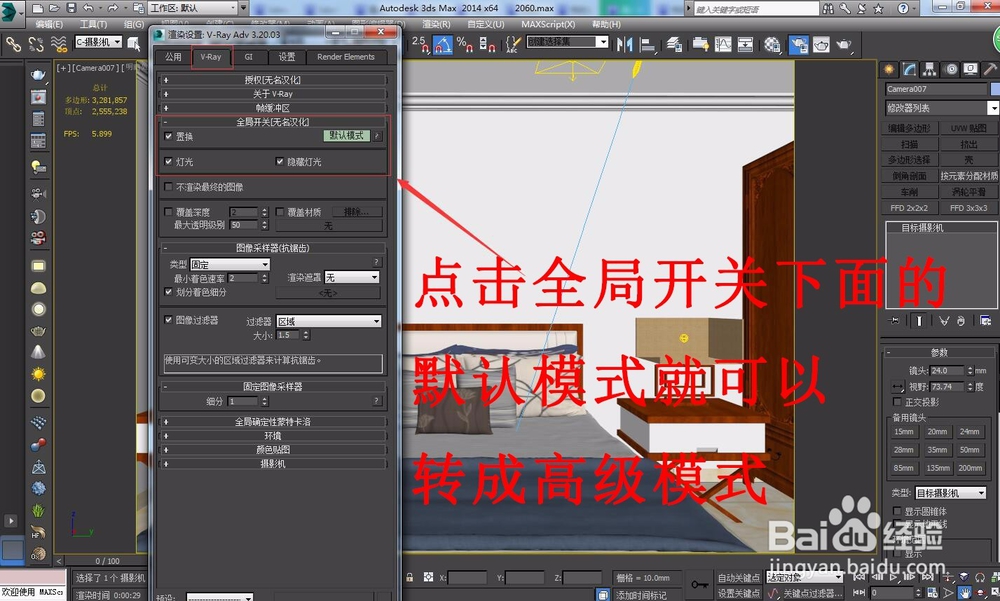Open the 类型 sampler type dropdown (固定)
Viewport: 1000px width, 601px height.
230,264
